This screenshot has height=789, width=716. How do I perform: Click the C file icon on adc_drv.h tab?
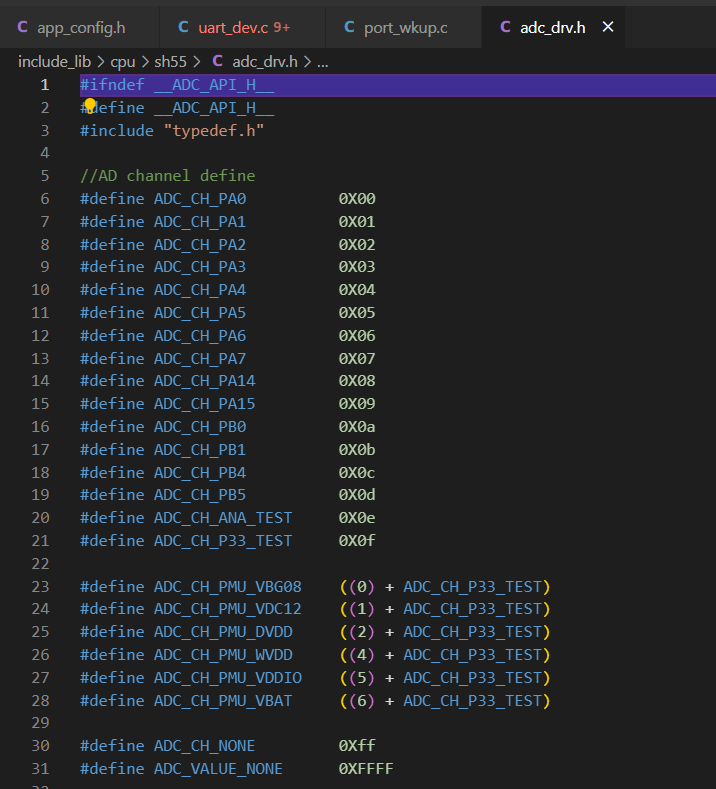click(505, 27)
